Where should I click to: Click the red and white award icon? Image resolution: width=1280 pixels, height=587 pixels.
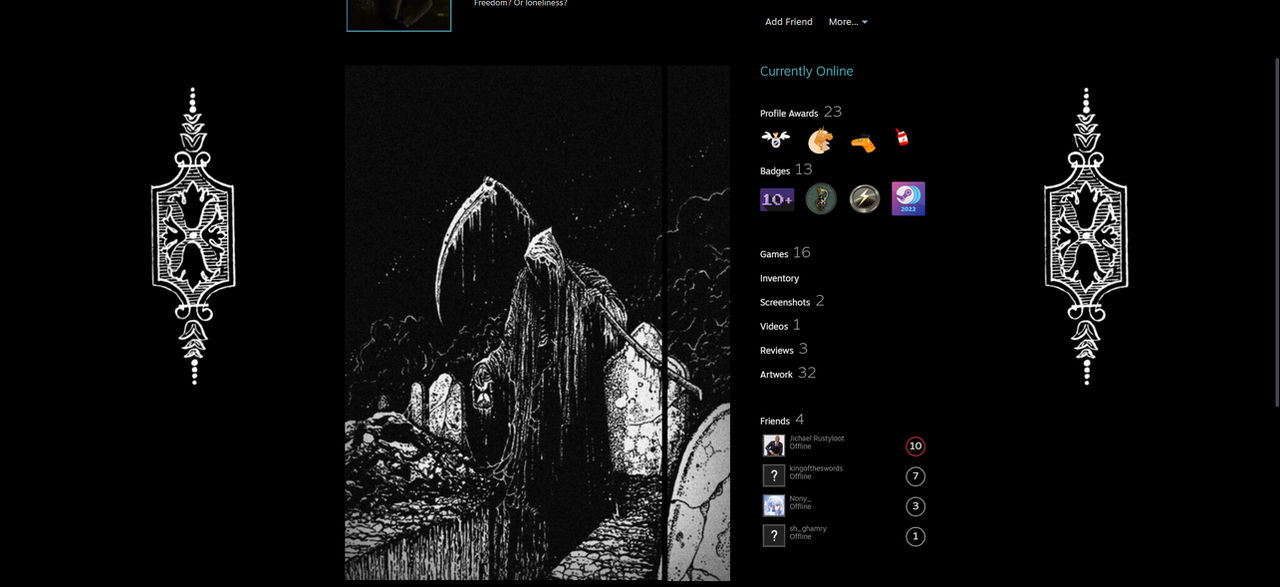coord(902,138)
